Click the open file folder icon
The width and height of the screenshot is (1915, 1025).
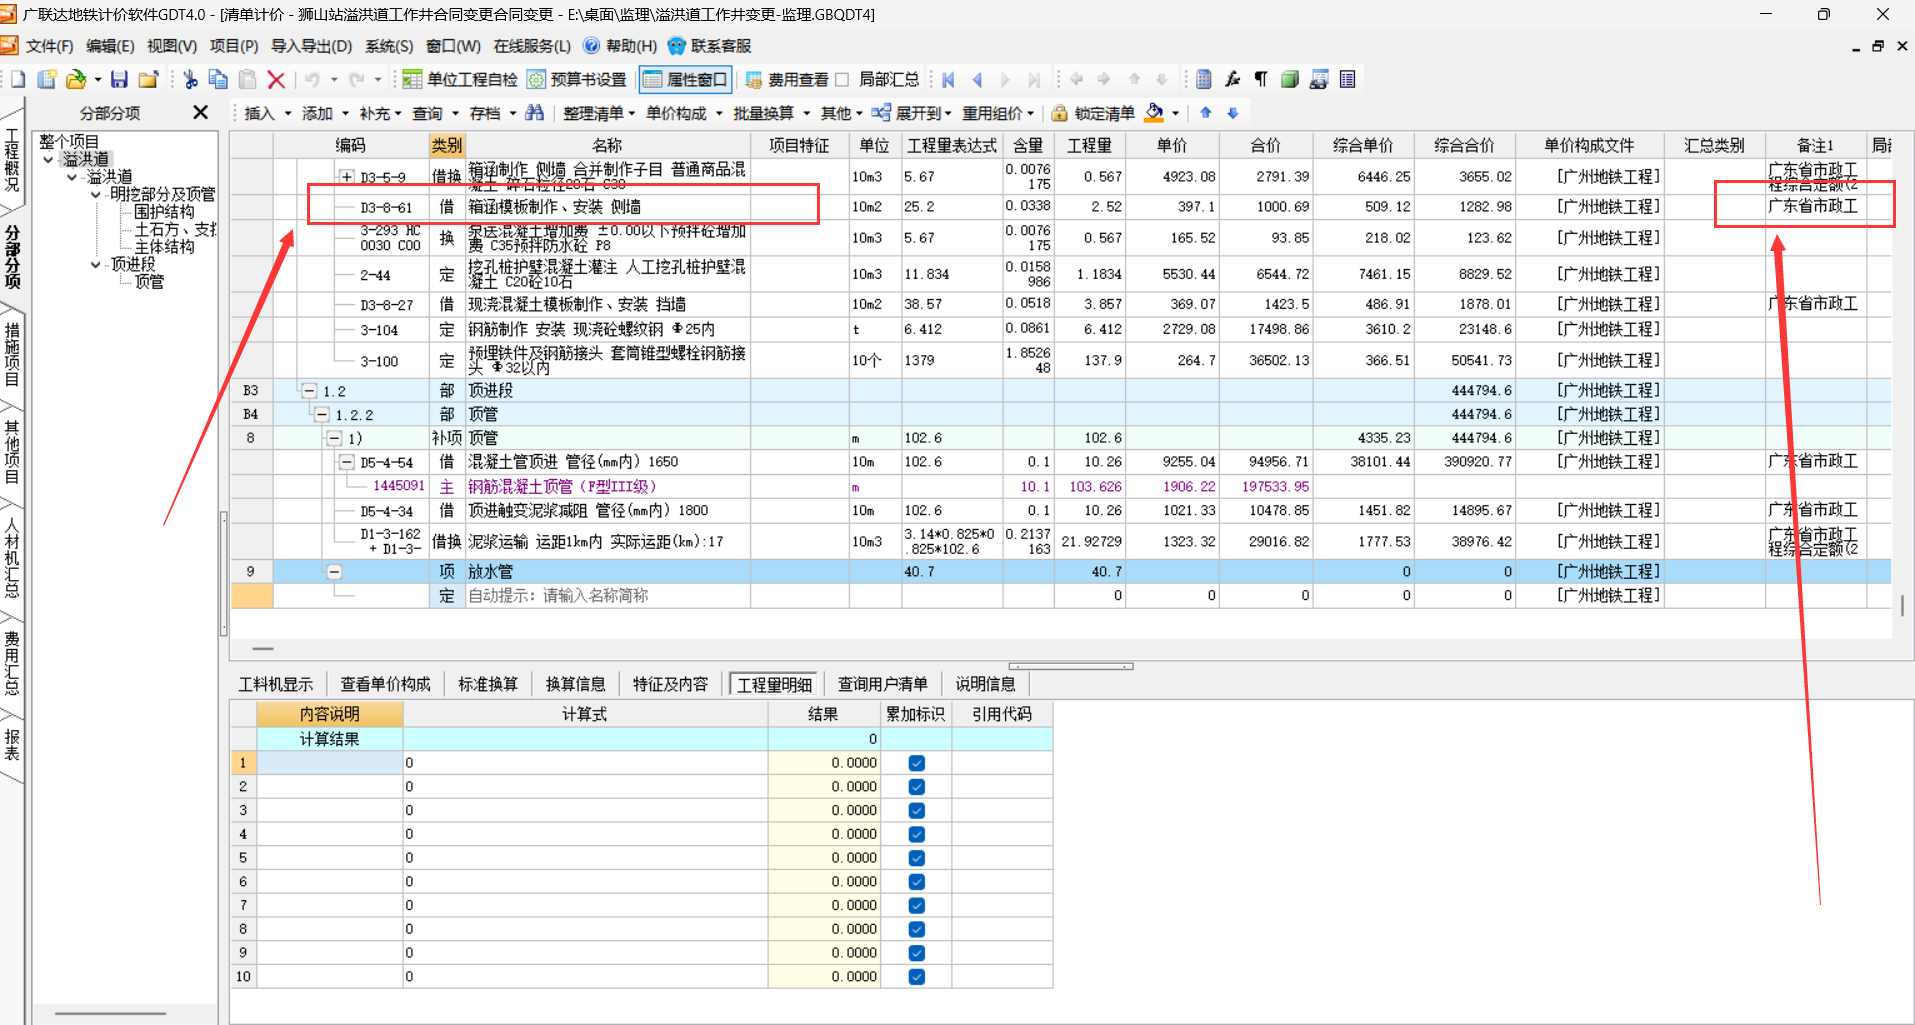tap(76, 79)
